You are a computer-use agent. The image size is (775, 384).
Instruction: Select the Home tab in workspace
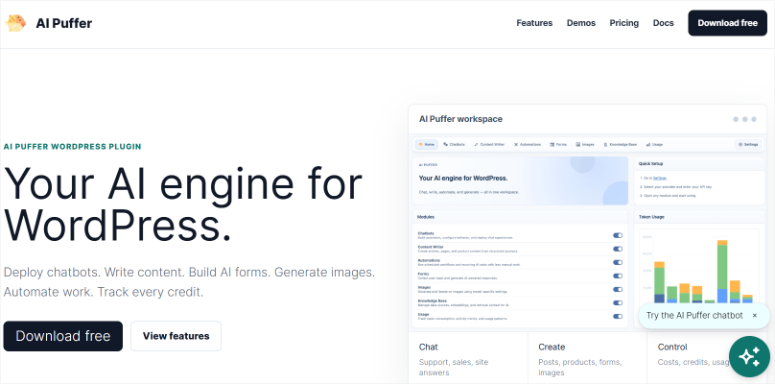pos(427,144)
